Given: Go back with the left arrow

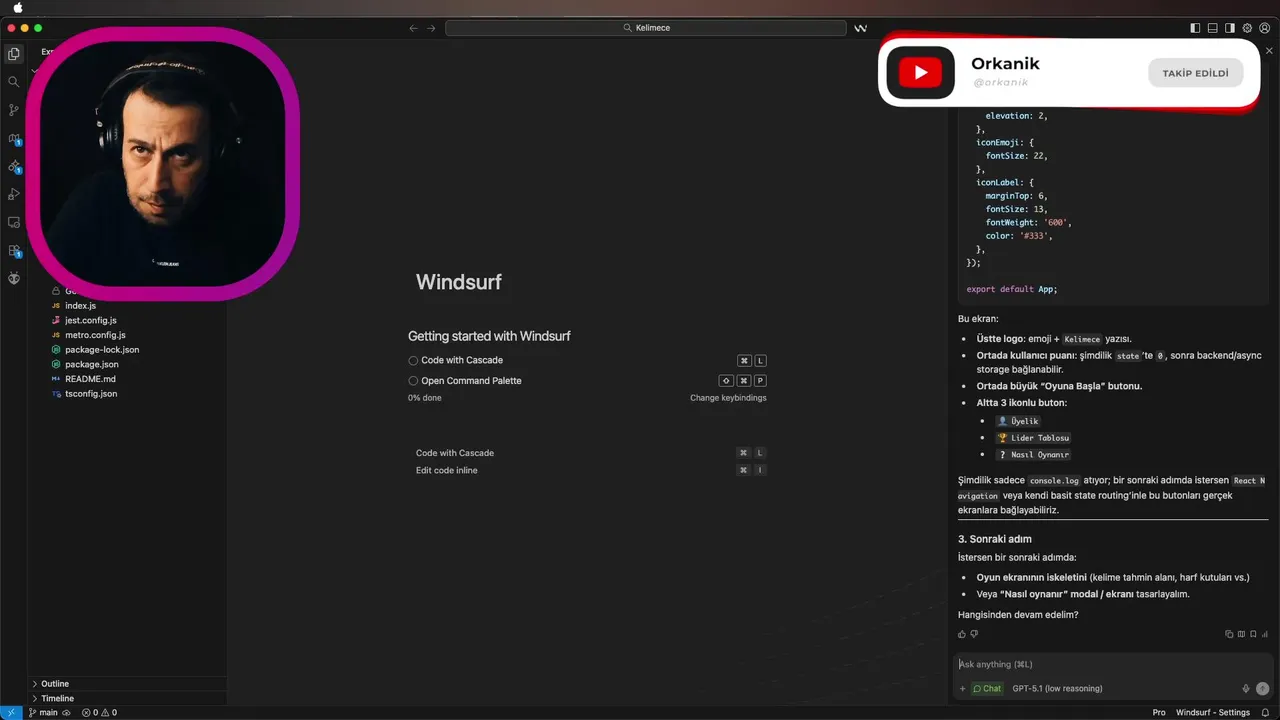Looking at the screenshot, I should [x=414, y=28].
